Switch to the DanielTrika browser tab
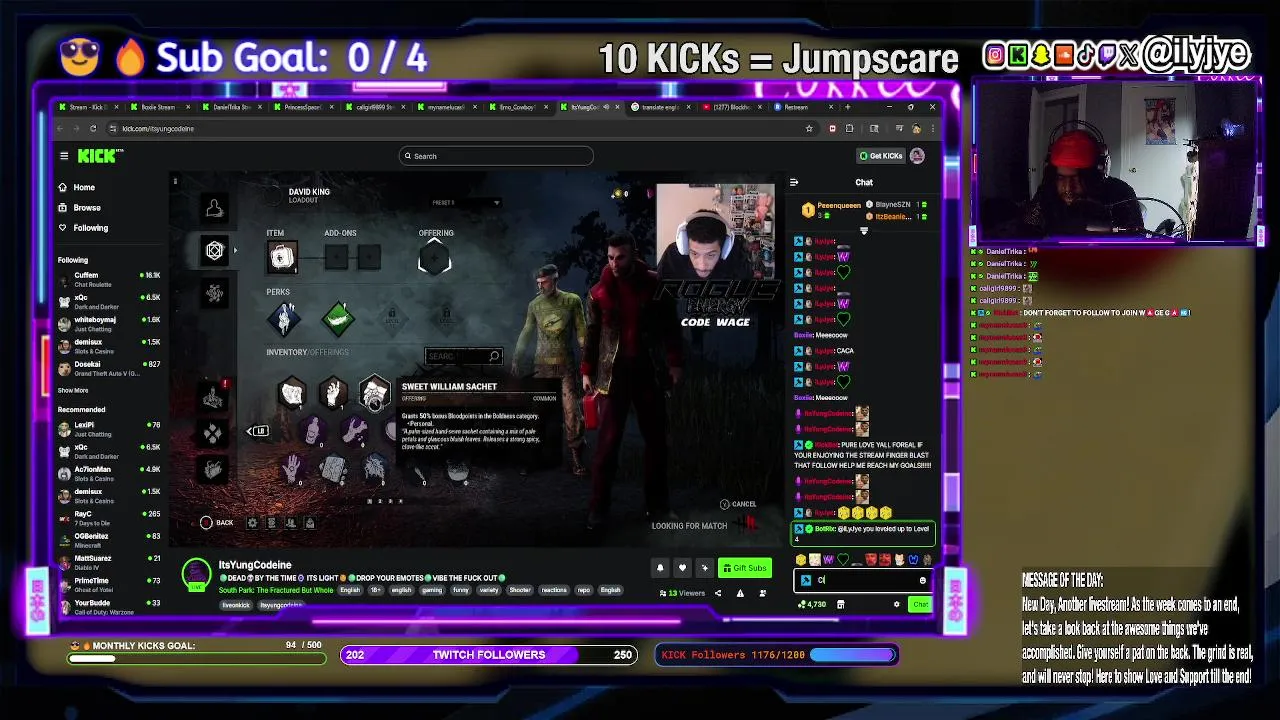This screenshot has width=1280, height=720. point(231,107)
